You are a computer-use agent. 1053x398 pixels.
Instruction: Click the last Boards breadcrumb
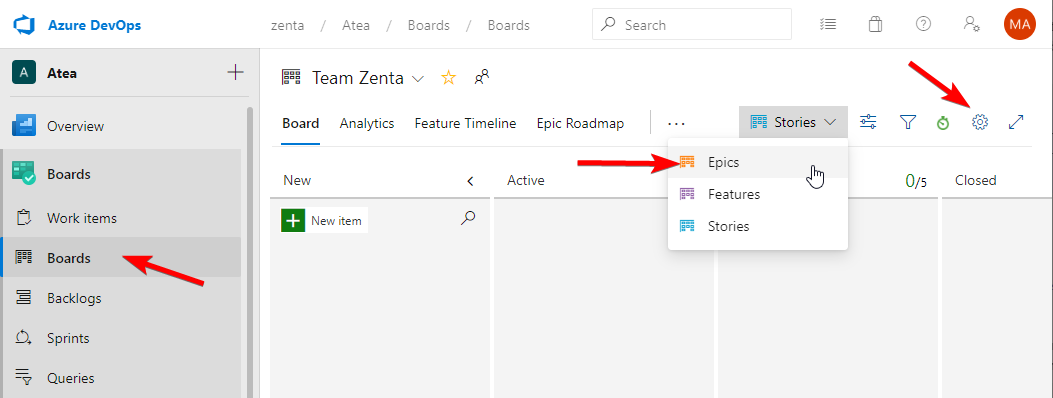point(508,26)
